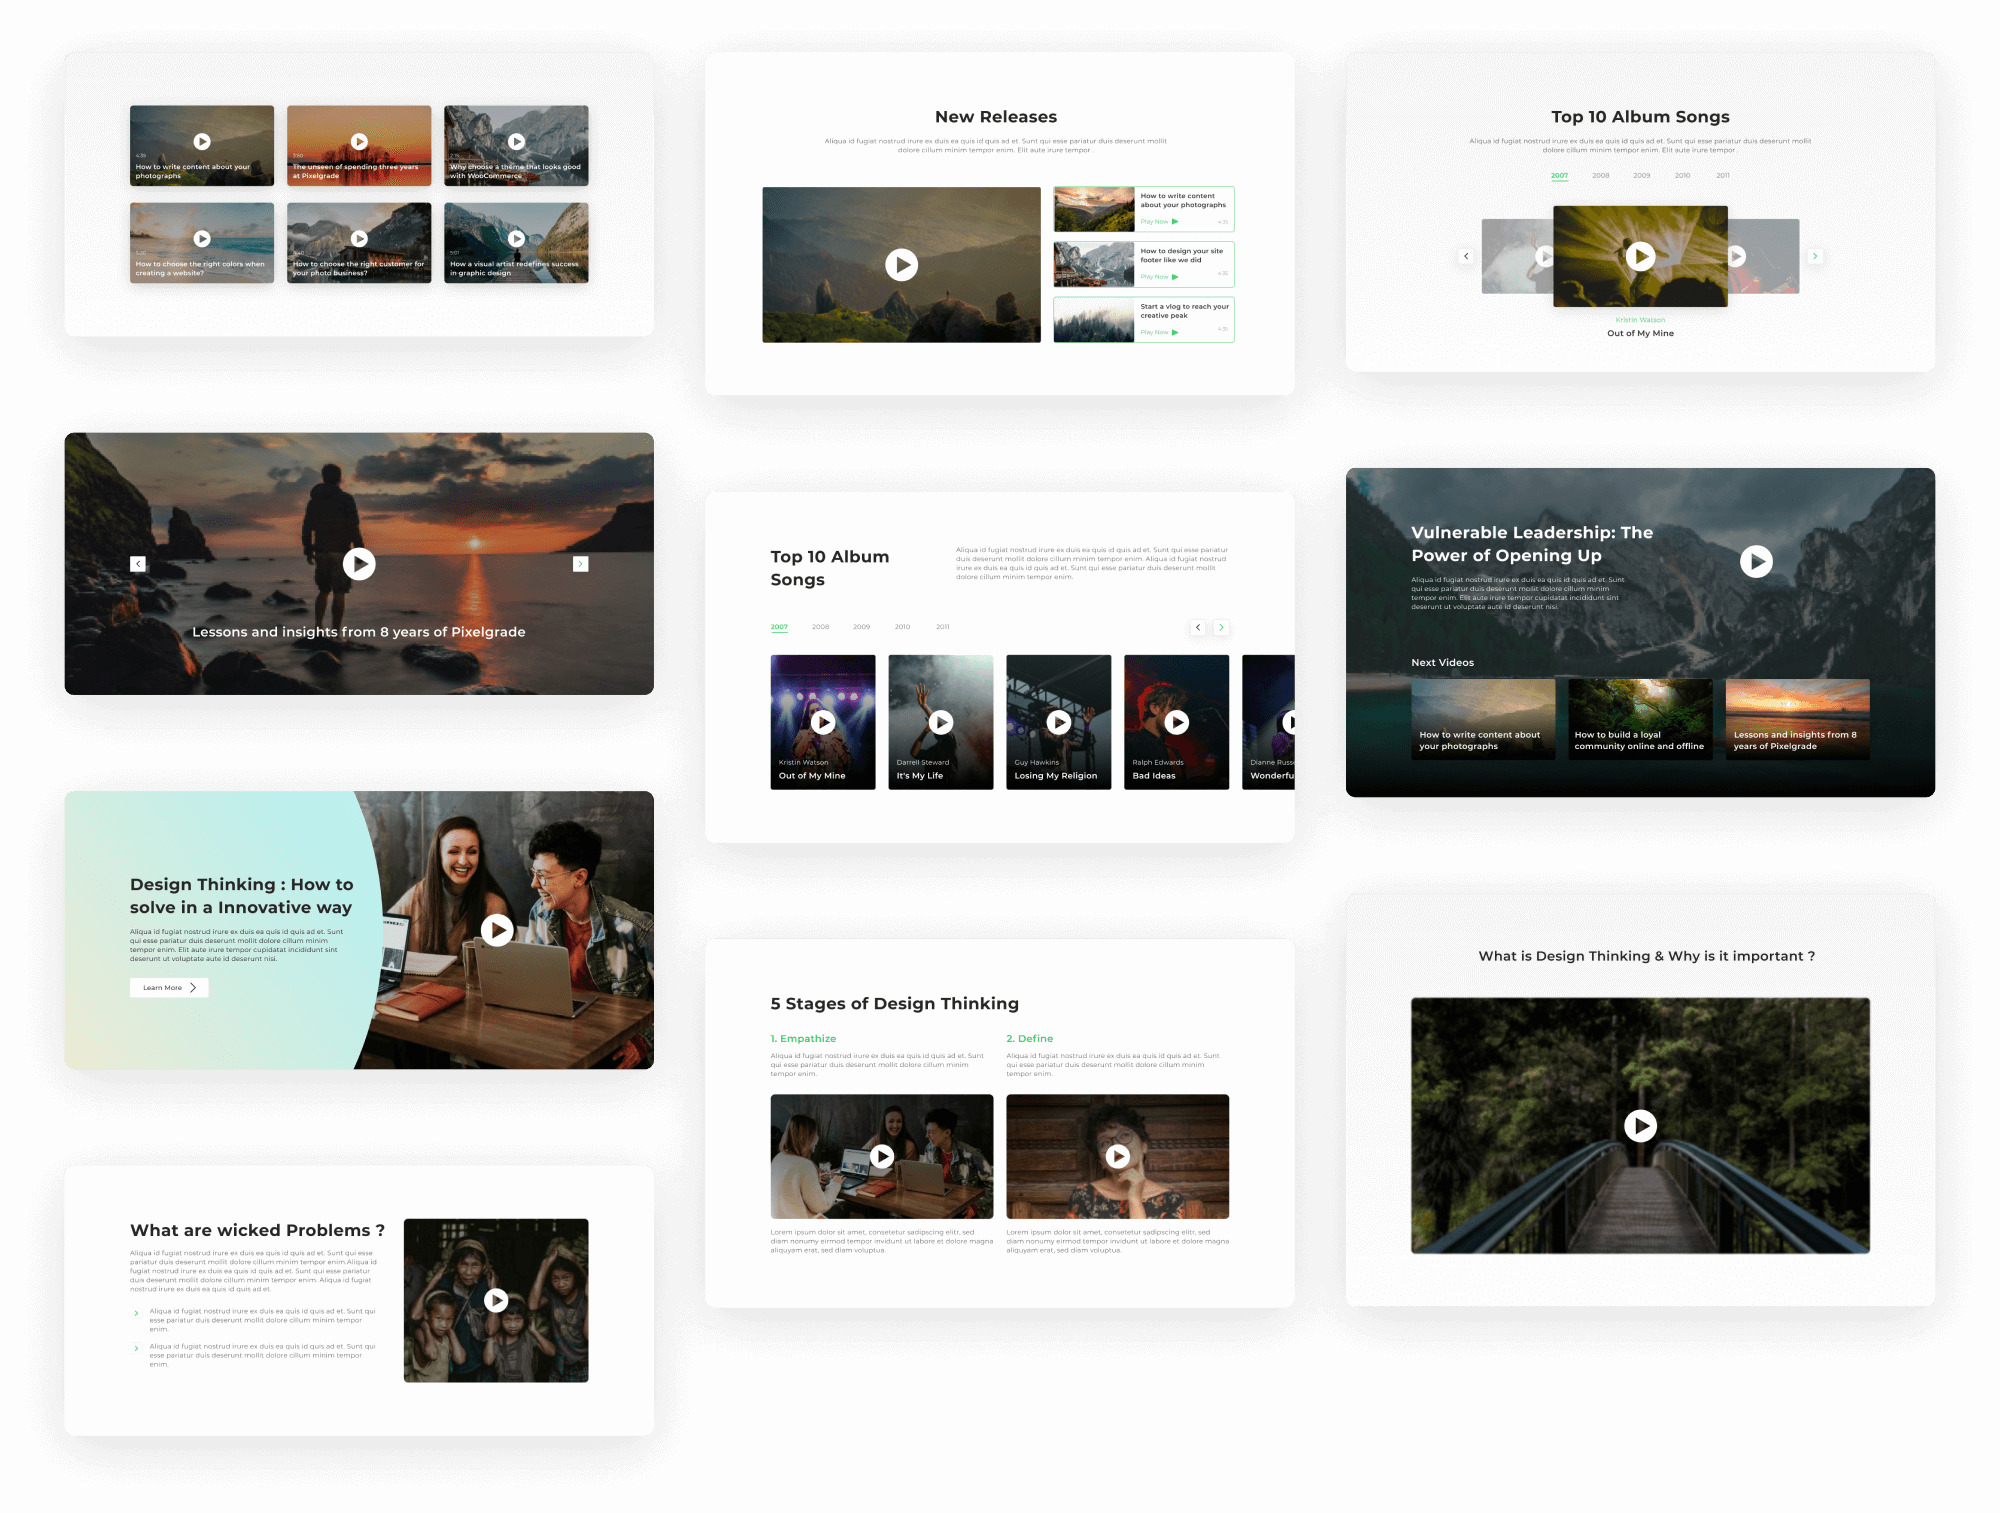Select 2011 tab in left-aligned Top 10 Album list
2000x1513 pixels.
(942, 627)
